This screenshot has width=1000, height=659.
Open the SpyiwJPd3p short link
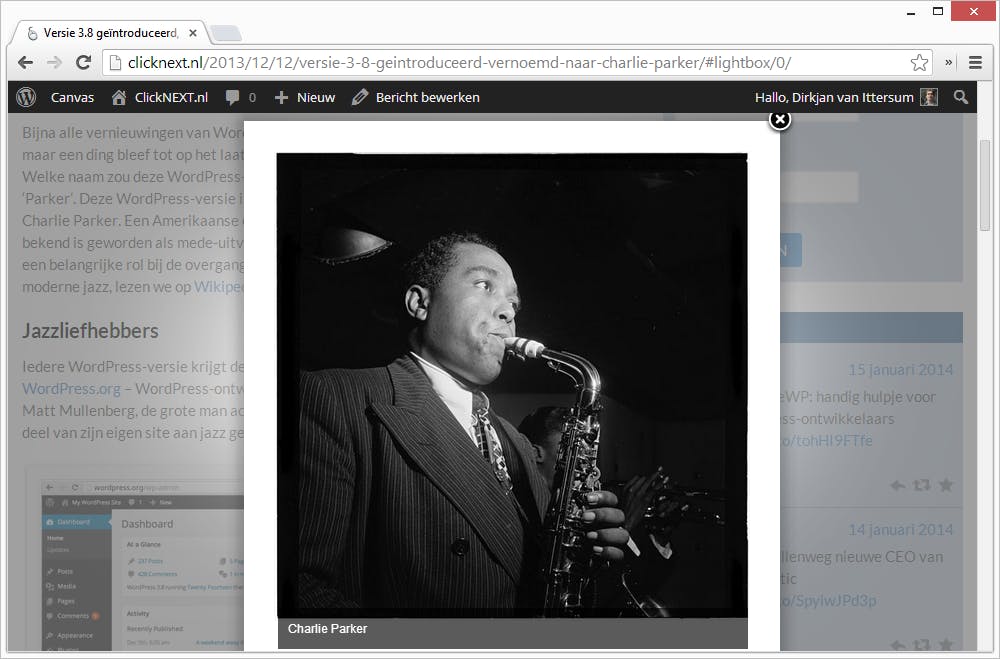tap(828, 601)
